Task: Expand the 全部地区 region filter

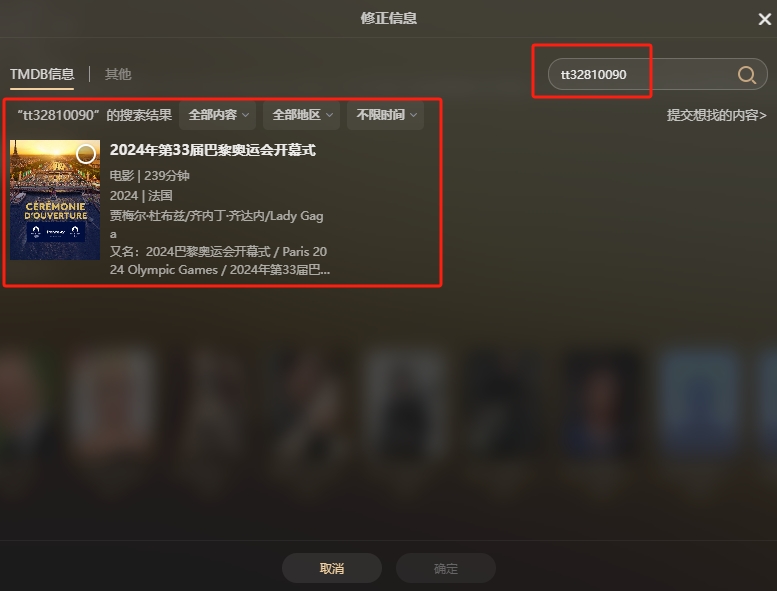Action: point(301,115)
